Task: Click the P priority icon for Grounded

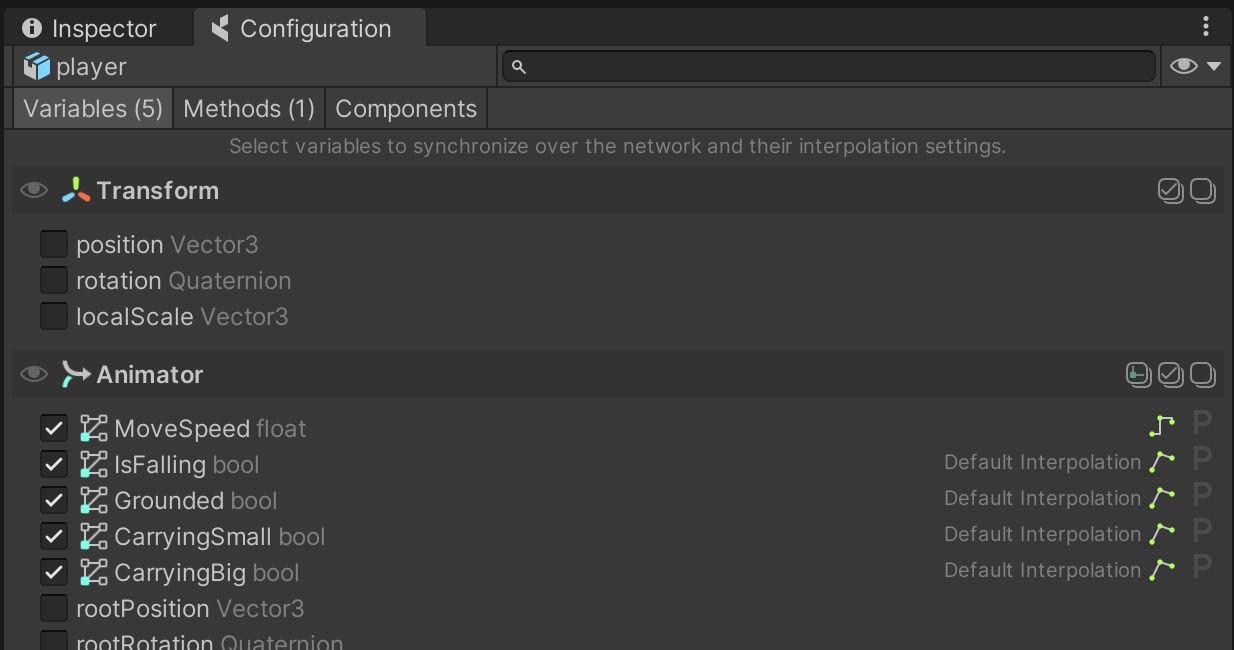Action: point(1202,499)
